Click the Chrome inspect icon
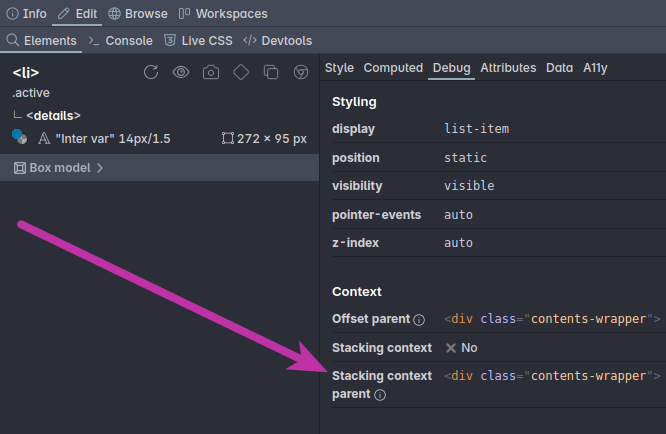 [301, 72]
